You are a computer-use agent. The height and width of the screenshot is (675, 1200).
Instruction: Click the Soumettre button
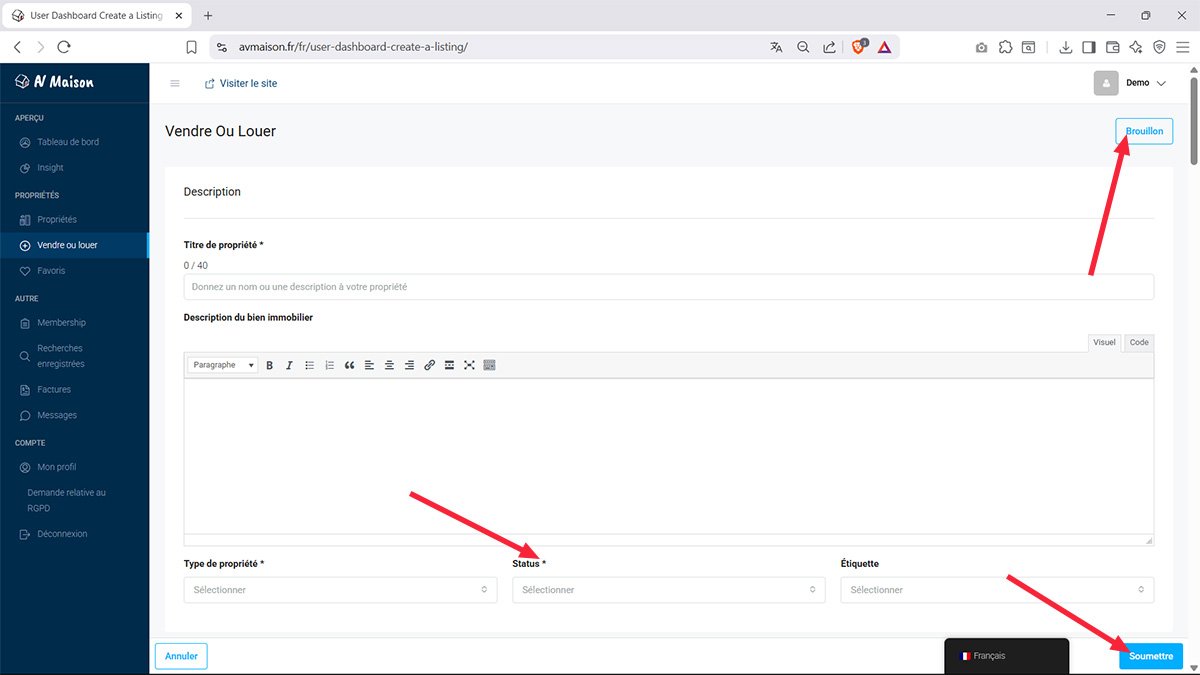click(1151, 656)
